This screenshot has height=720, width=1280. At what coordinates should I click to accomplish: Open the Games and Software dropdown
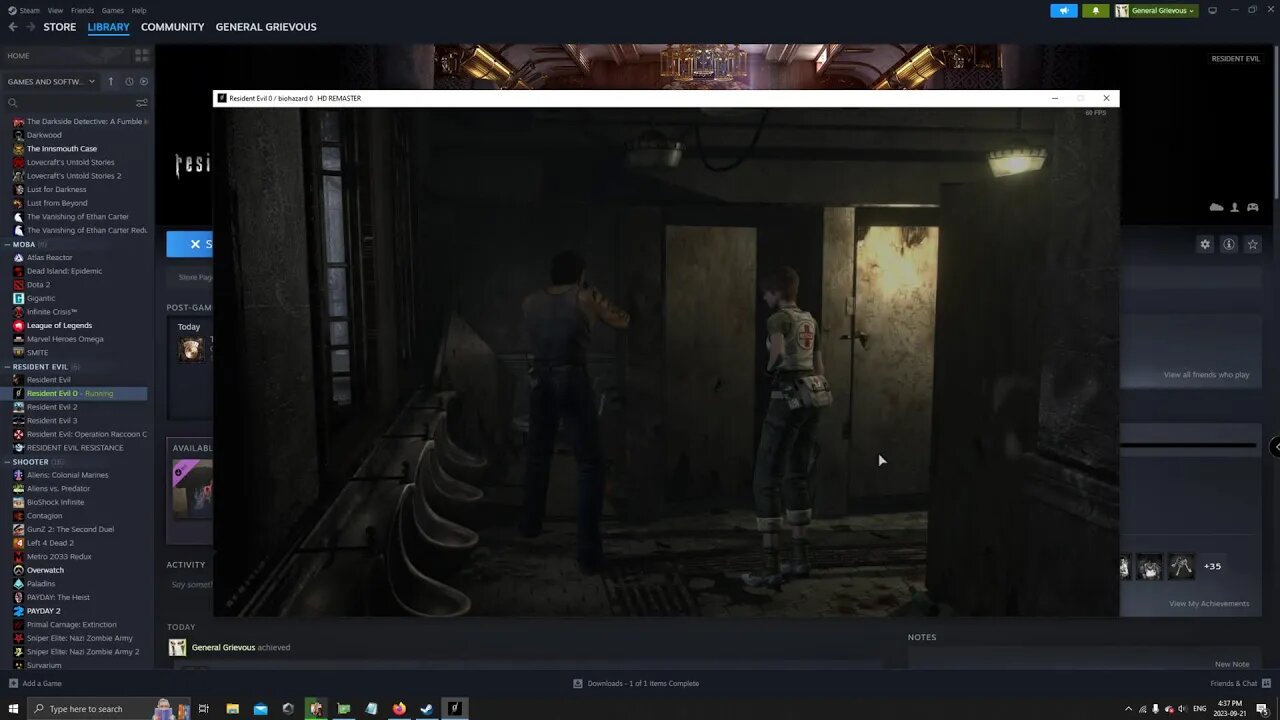tap(51, 81)
